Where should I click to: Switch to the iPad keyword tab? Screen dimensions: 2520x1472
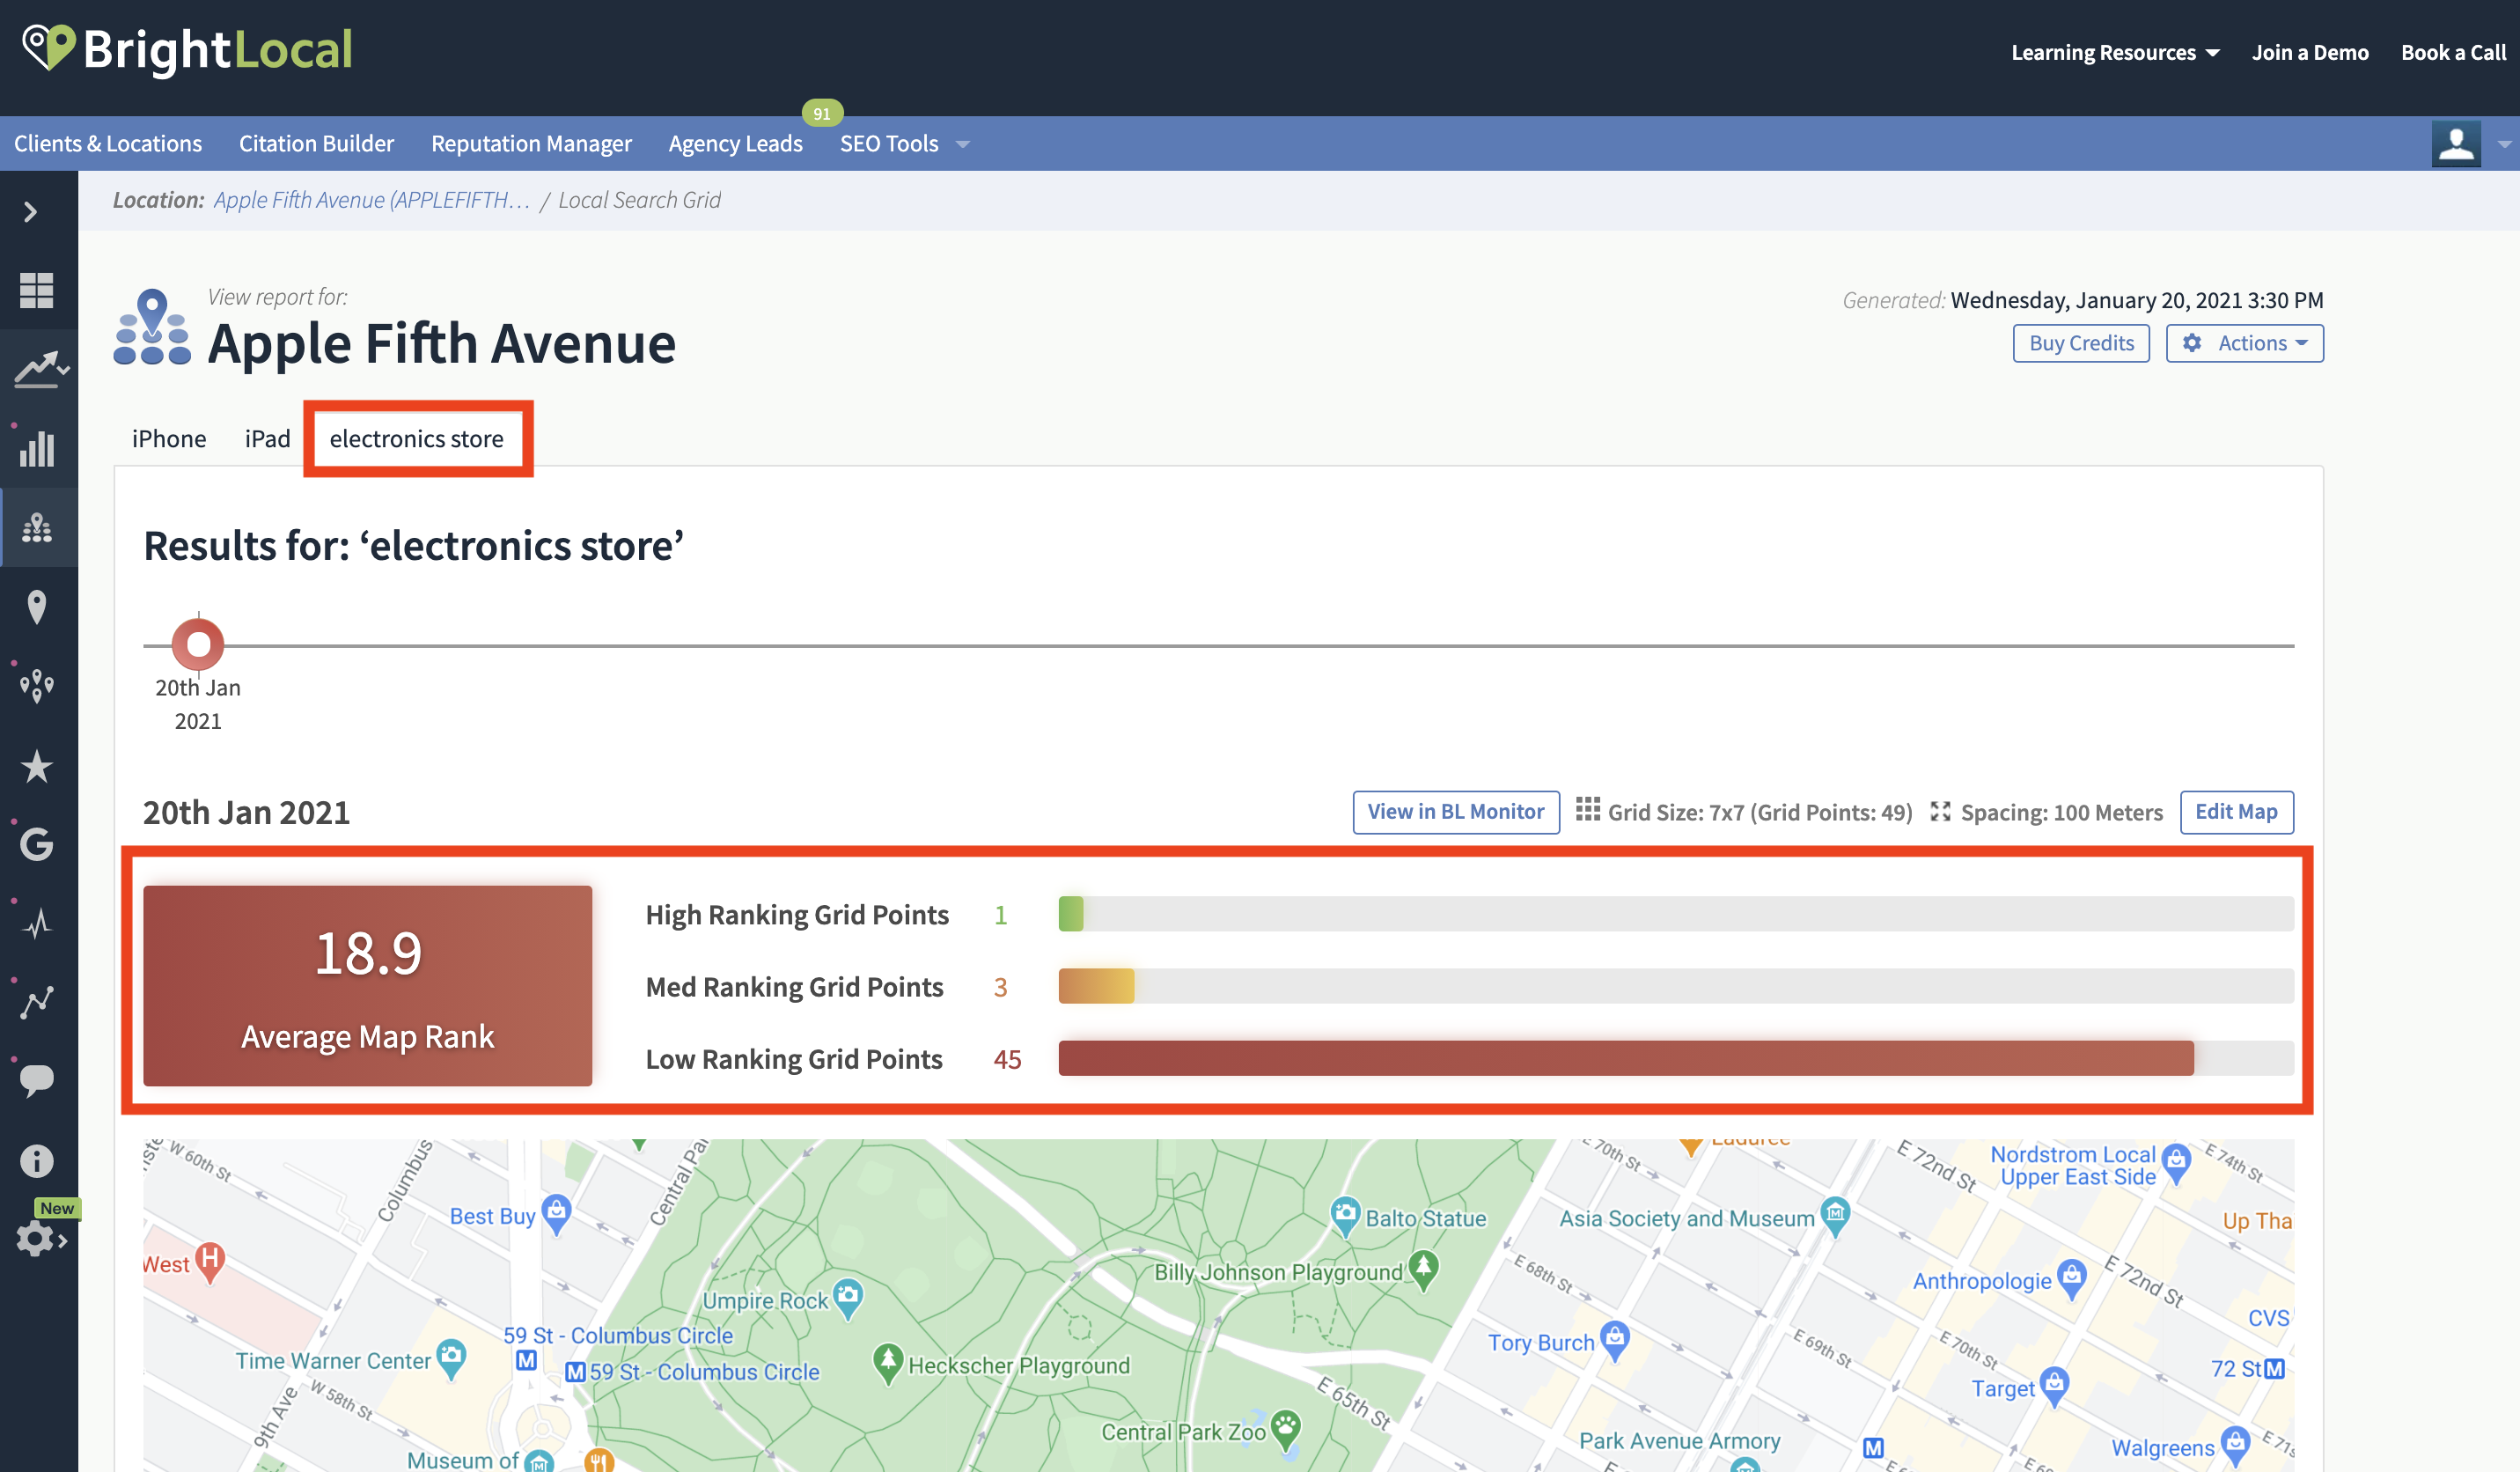click(267, 438)
